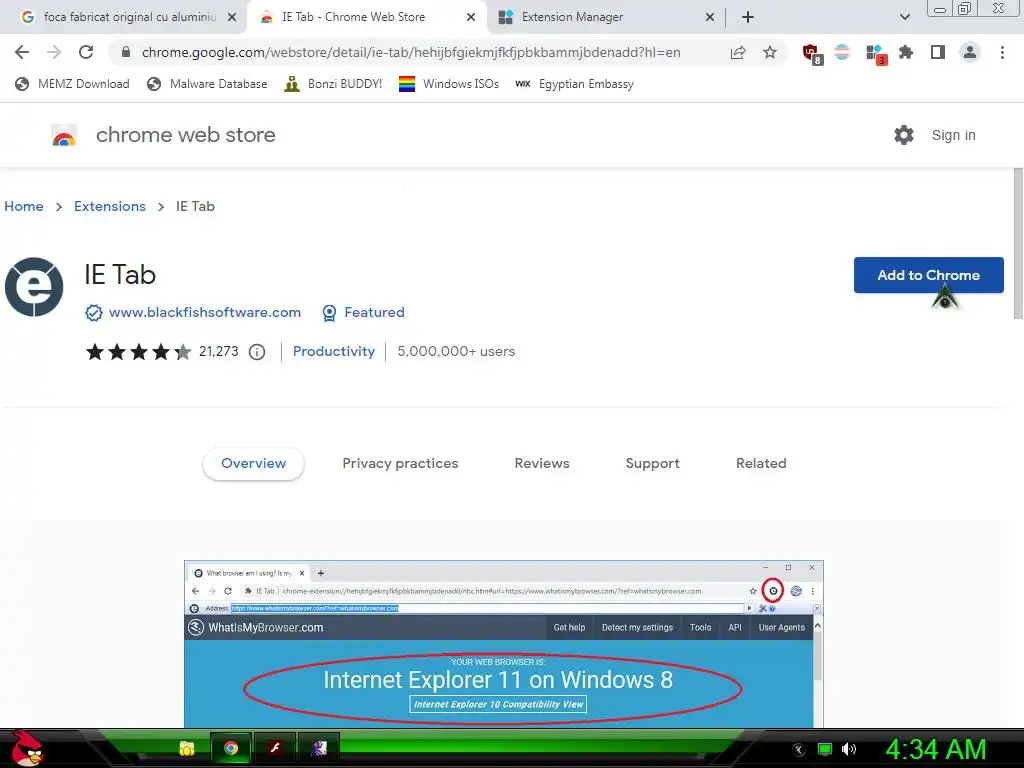The image size is (1024, 768).
Task: Click the lock icon in address bar
Action: [x=126, y=52]
